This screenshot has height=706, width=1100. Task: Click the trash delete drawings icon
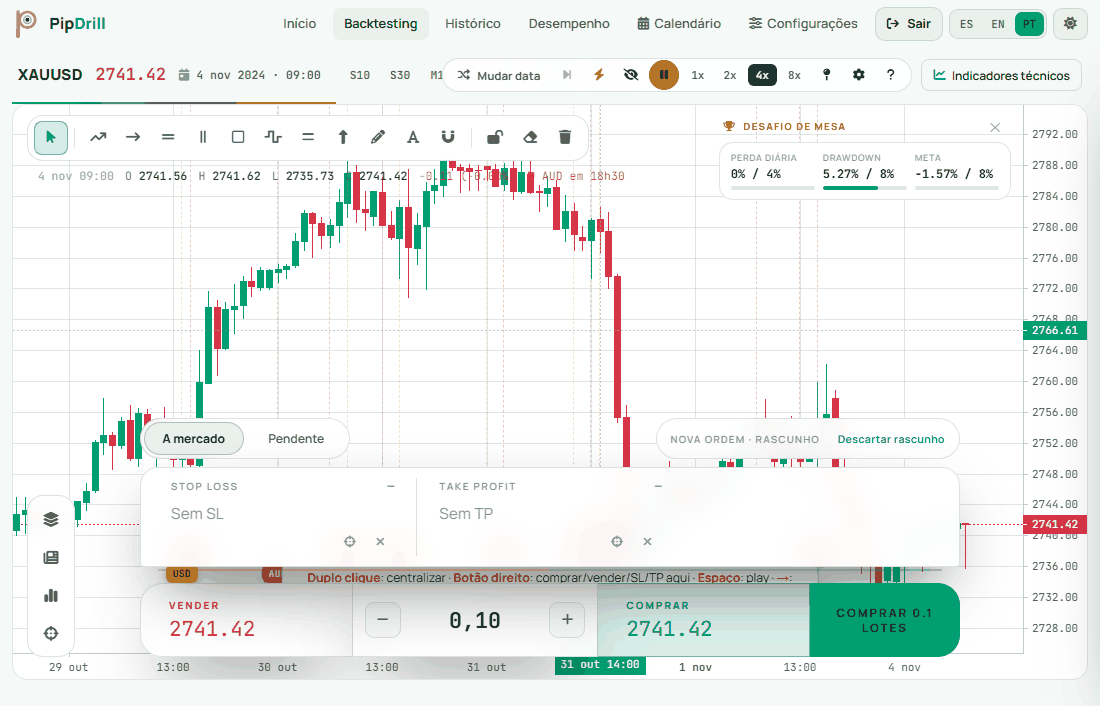coord(565,138)
